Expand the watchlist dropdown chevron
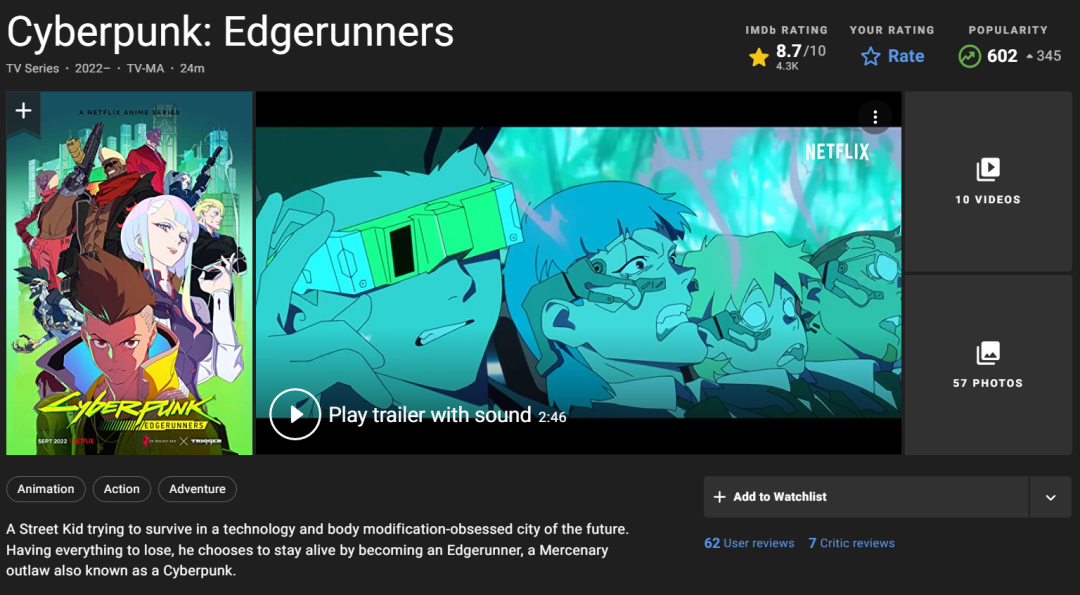The height and width of the screenshot is (595, 1080). [1050, 497]
